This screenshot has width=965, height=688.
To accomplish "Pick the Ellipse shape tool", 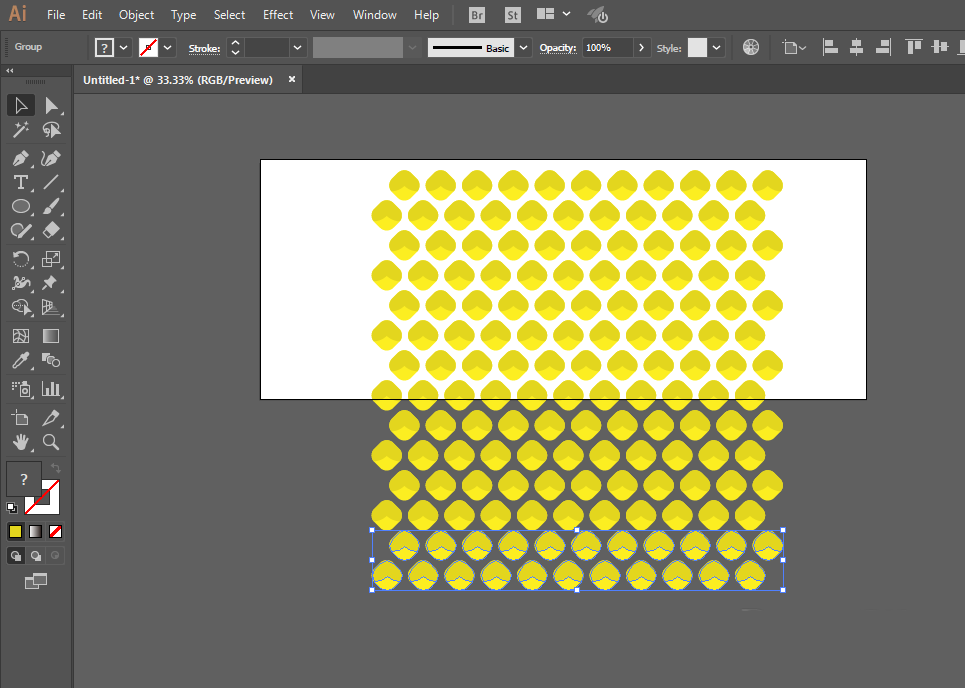I will 20,206.
